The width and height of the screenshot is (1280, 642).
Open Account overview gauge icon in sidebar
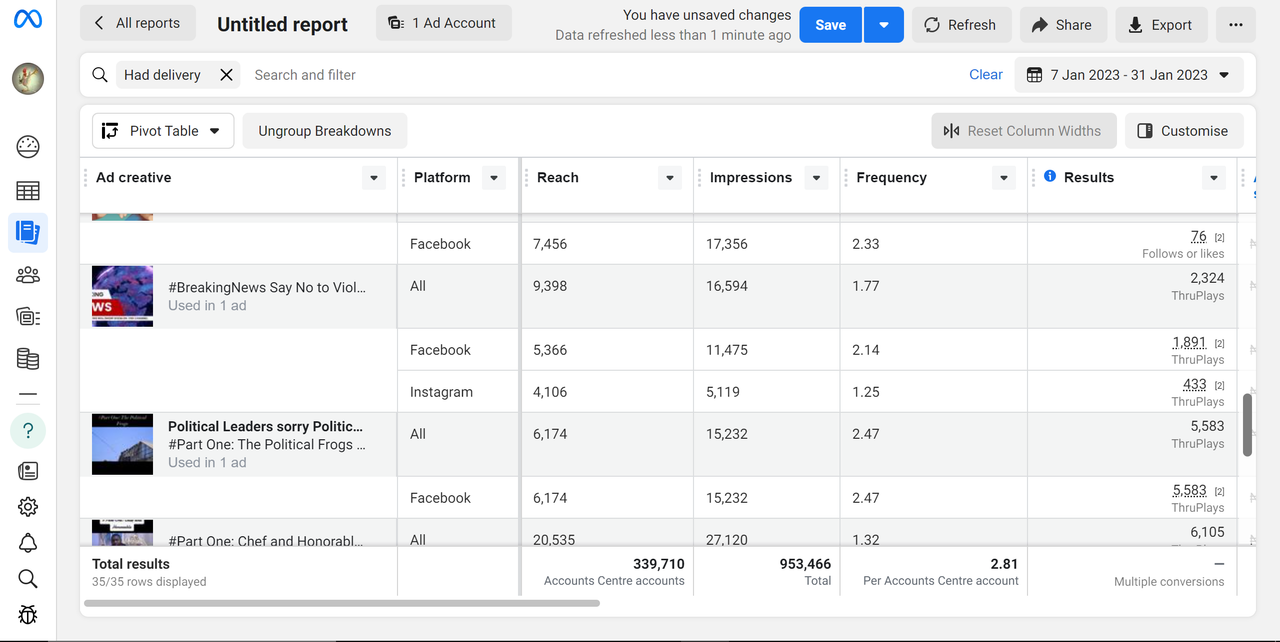28,147
